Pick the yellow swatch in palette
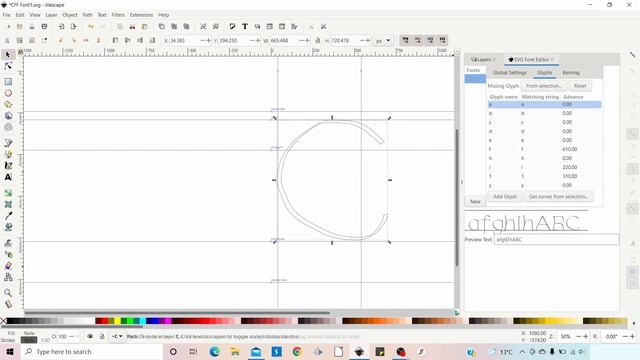This screenshot has height=360, width=640. pos(117,321)
